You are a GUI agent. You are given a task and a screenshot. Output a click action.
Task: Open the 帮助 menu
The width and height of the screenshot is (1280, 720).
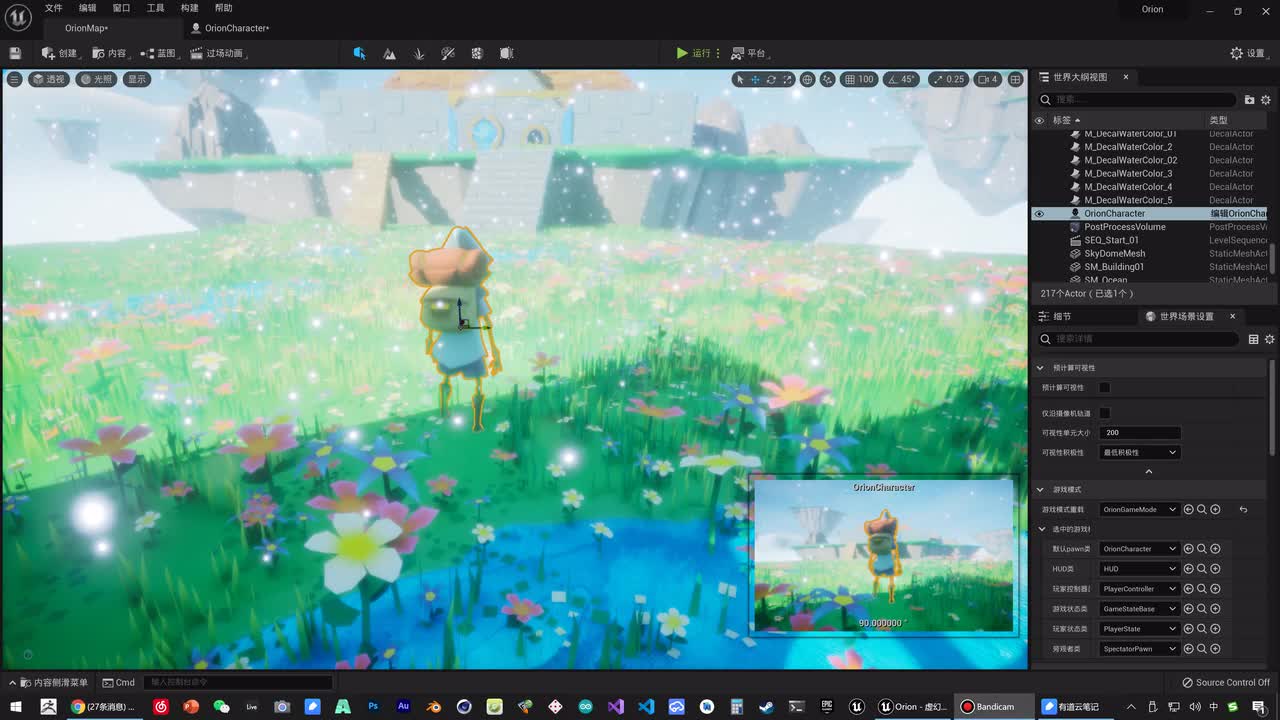(223, 8)
